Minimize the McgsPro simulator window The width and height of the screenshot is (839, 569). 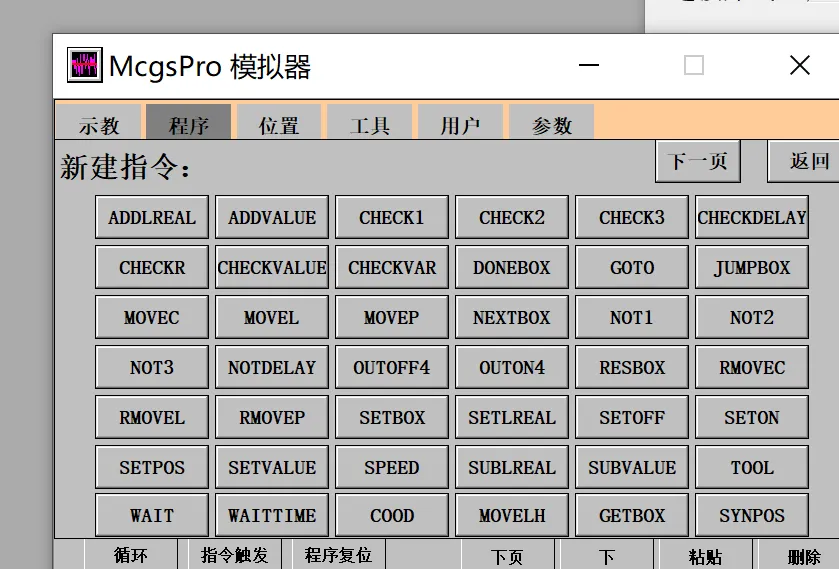(x=589, y=65)
